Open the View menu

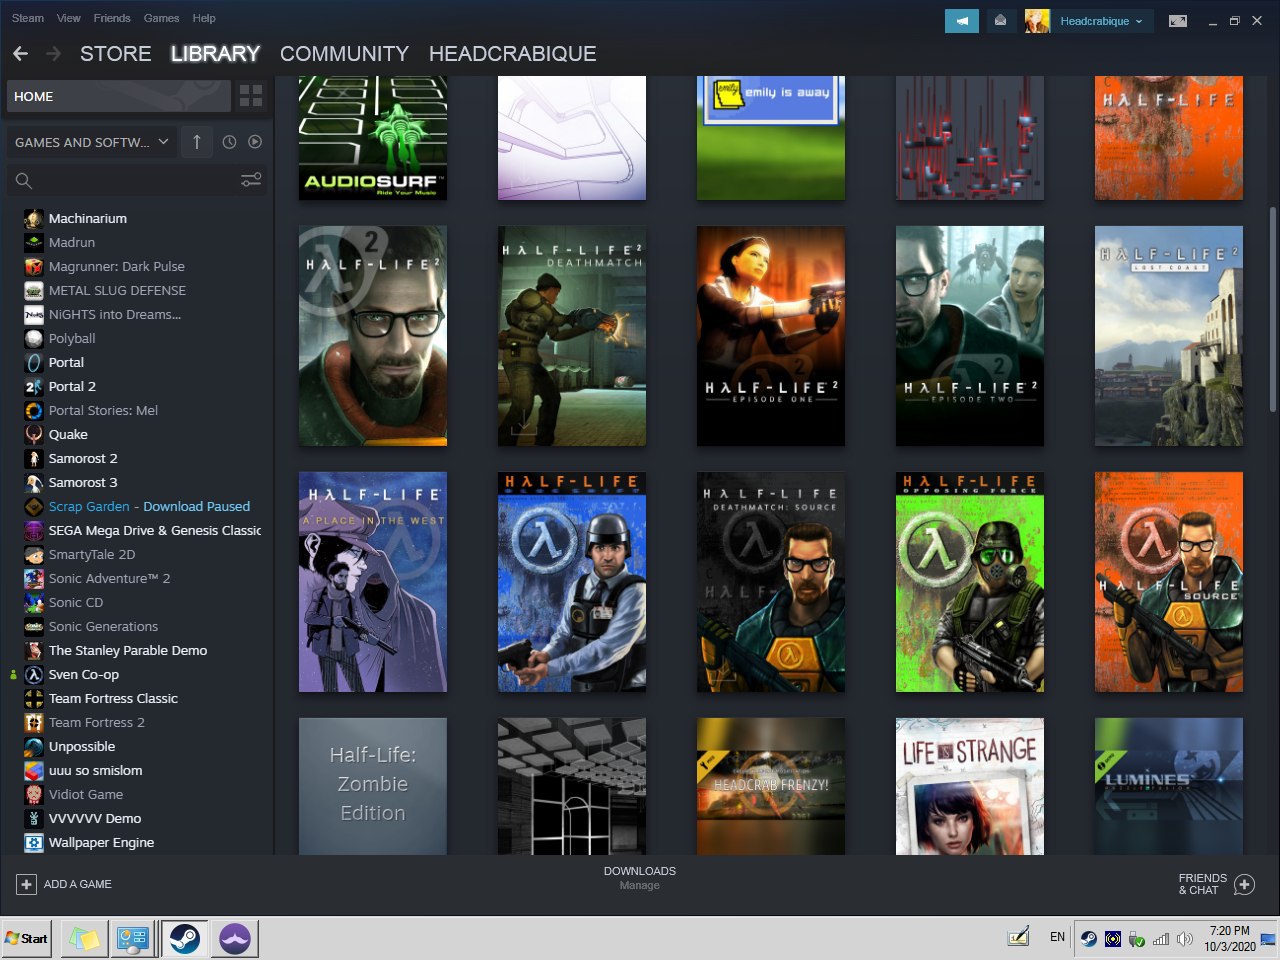(x=69, y=18)
